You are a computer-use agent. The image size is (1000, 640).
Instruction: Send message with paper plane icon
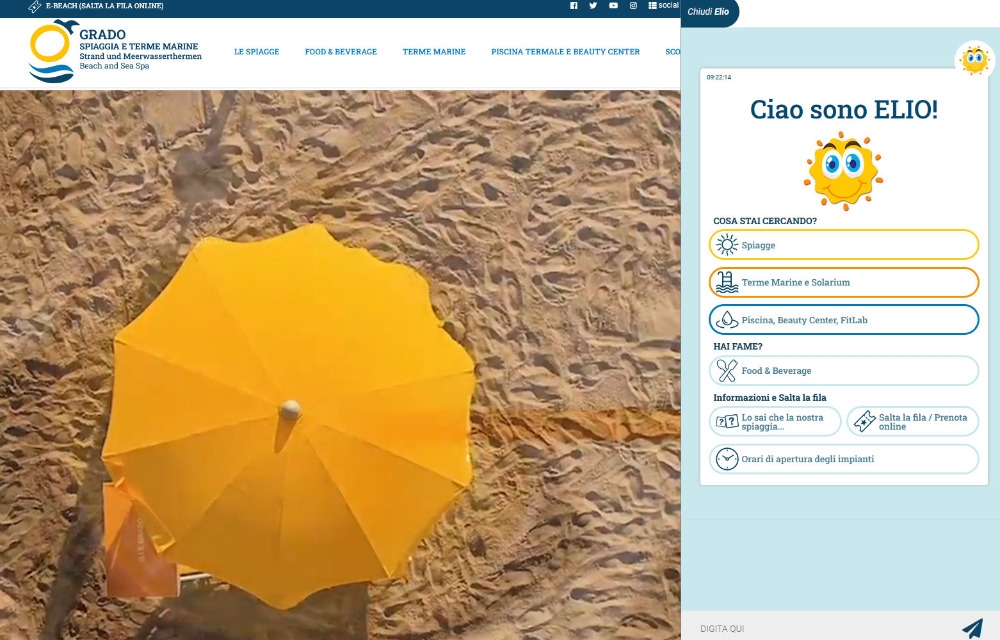(x=973, y=629)
